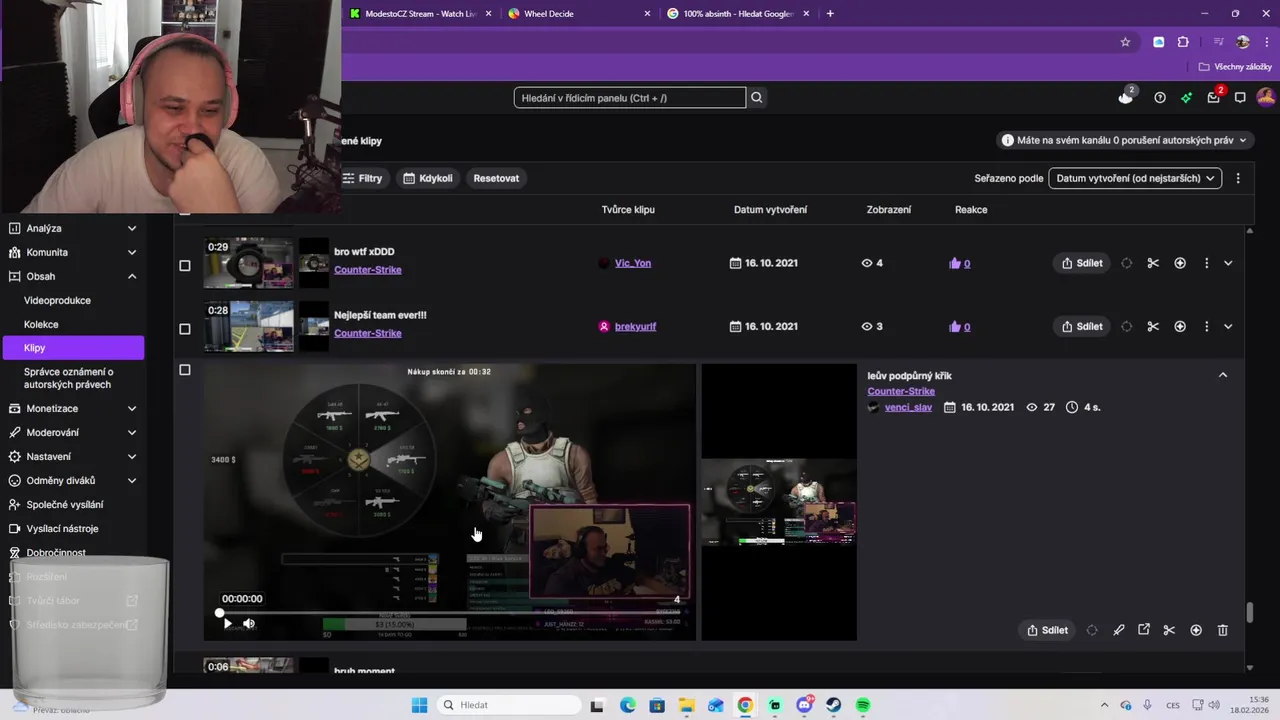Open Videoprodukce in the sidebar
This screenshot has height=720, width=1280.
pyautogui.click(x=57, y=300)
